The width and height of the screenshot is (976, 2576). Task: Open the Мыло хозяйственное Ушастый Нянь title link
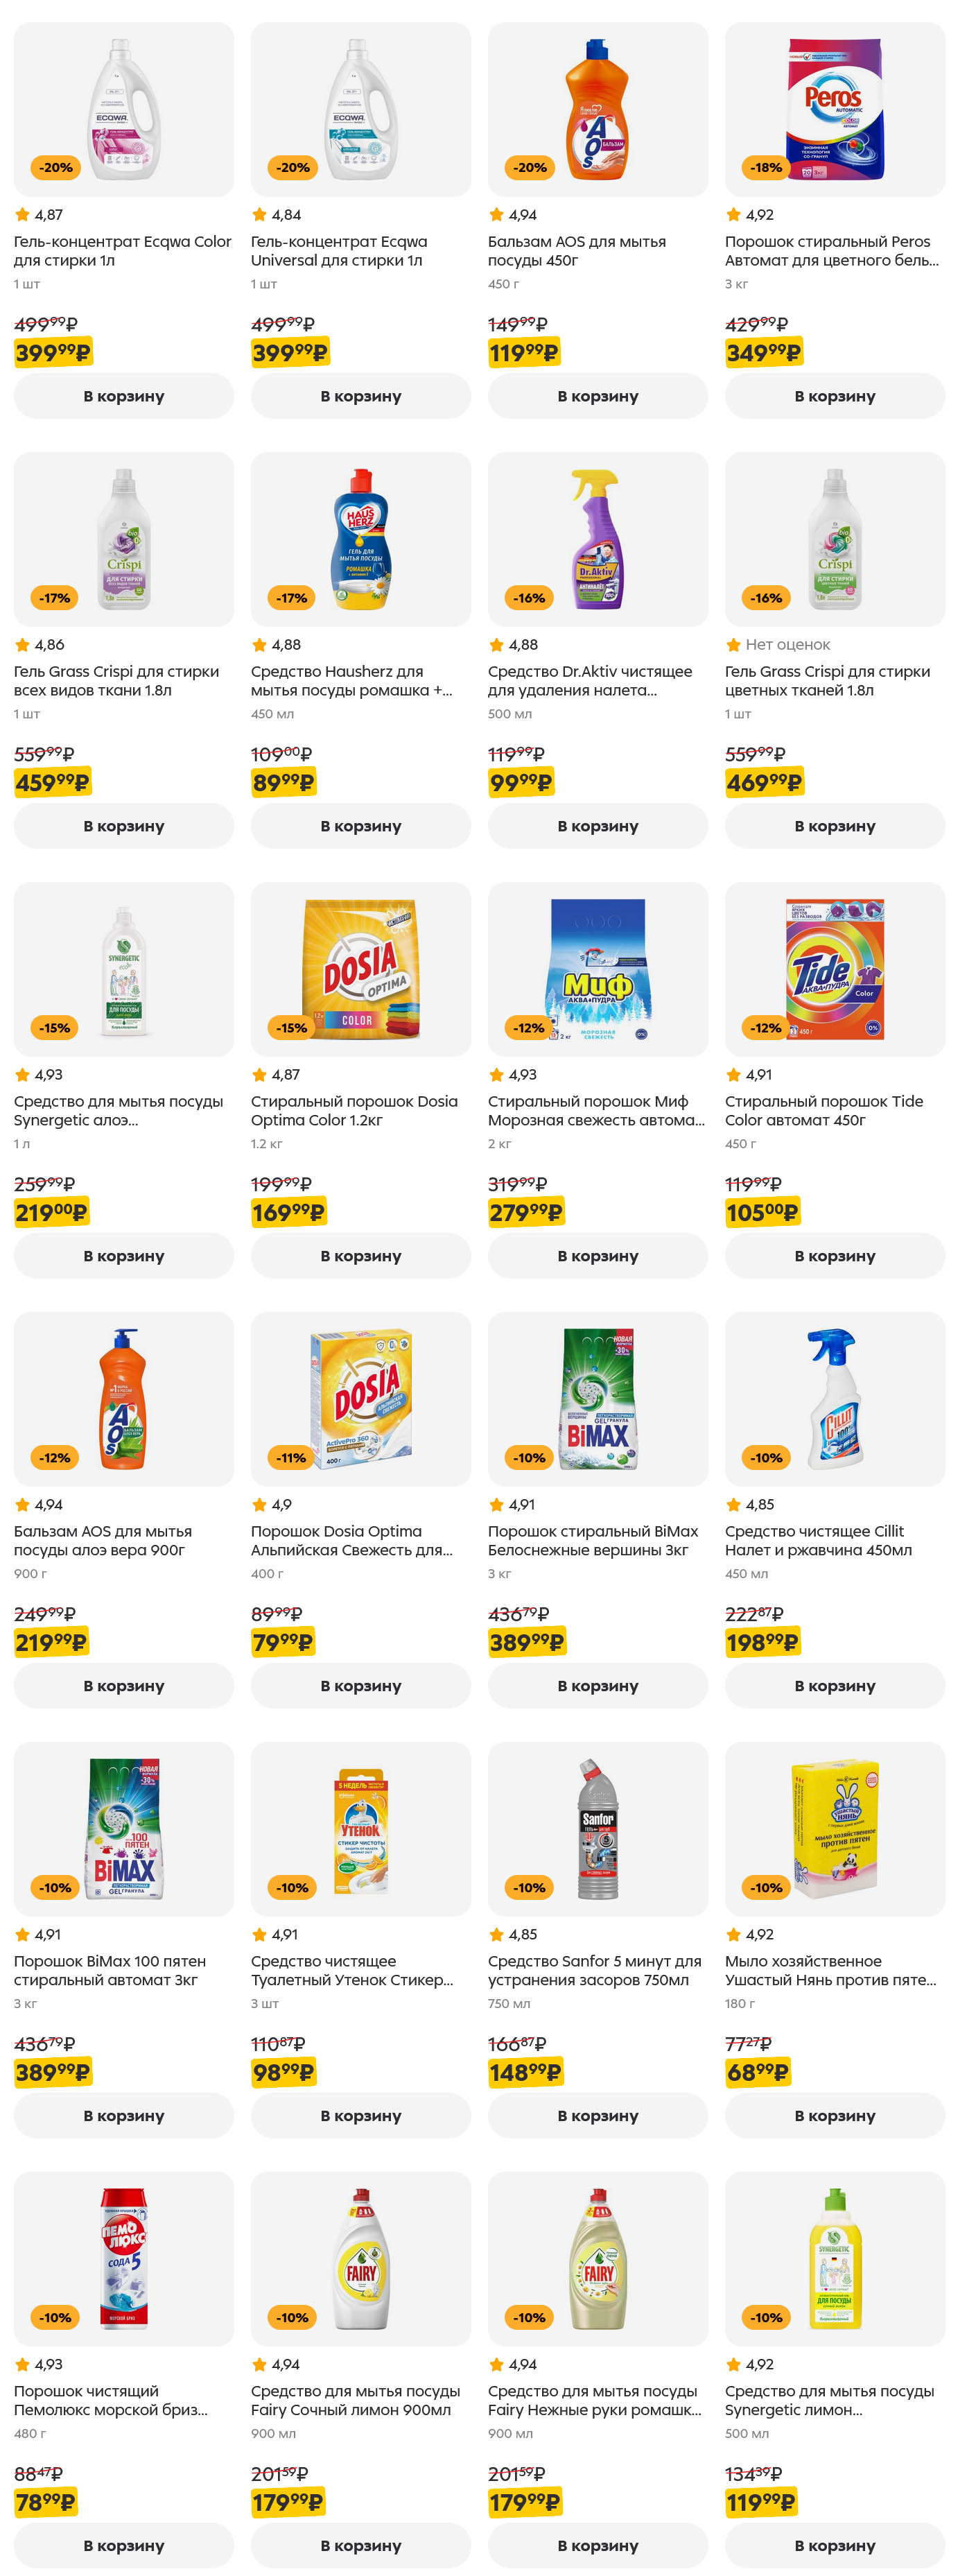(829, 1971)
